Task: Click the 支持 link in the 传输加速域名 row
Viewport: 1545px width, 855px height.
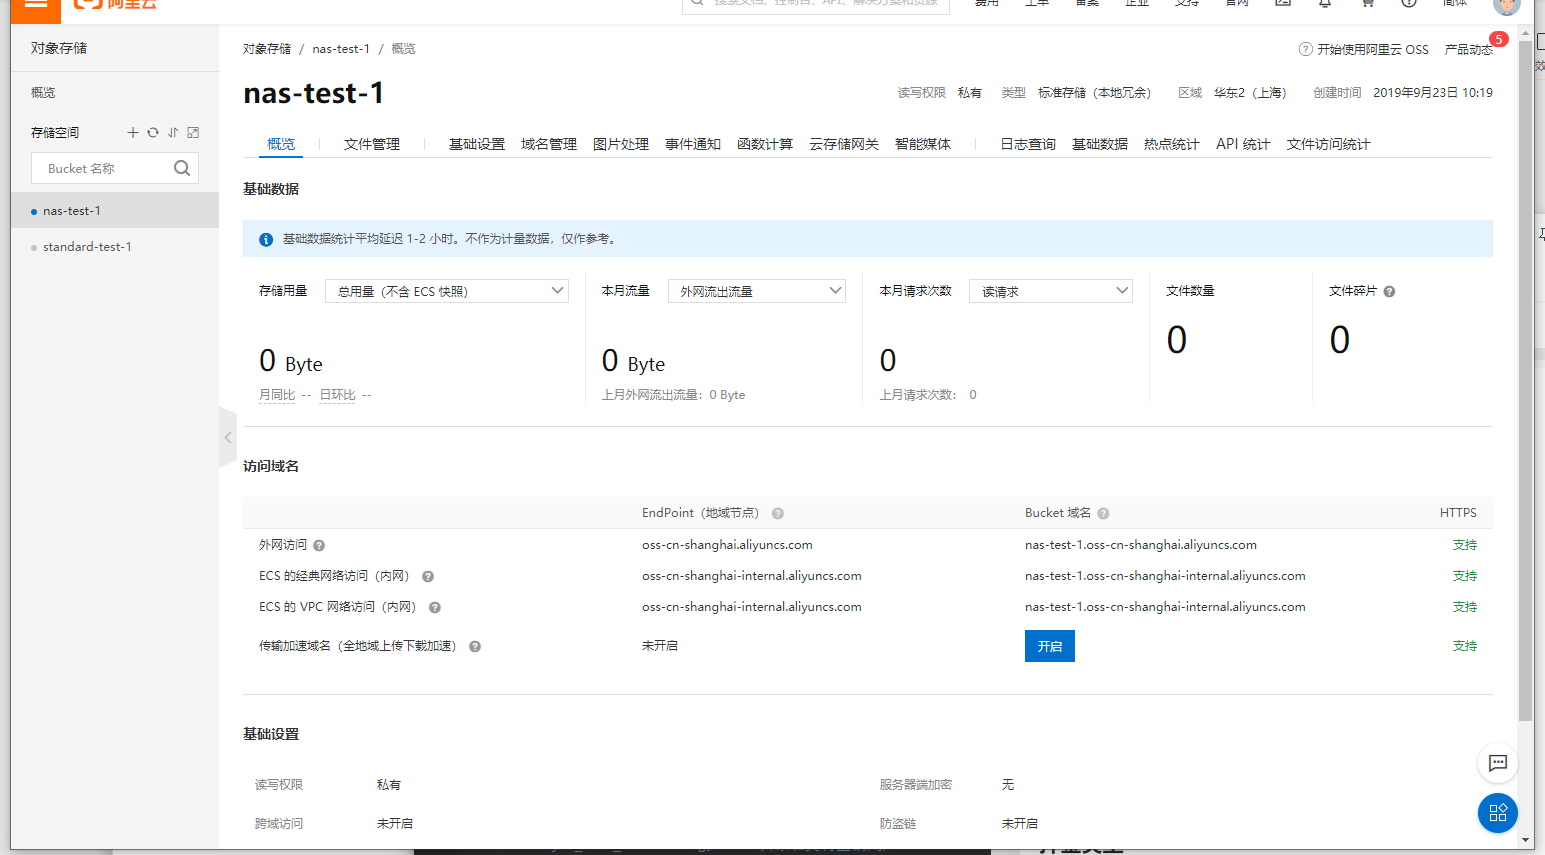Action: 1465,646
